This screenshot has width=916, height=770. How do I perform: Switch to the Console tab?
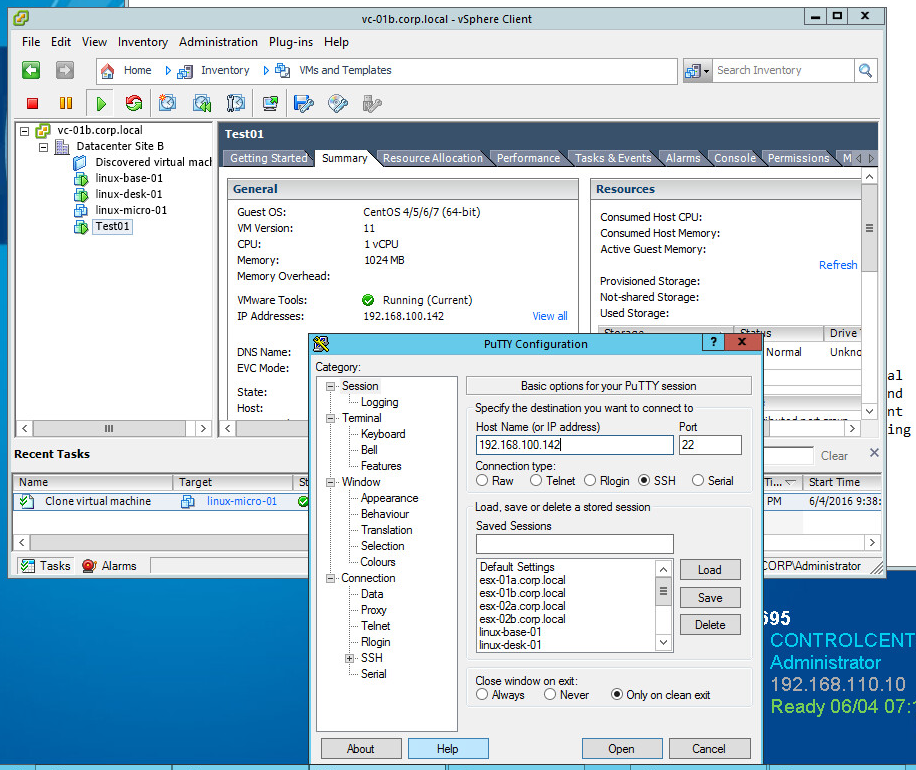[735, 158]
